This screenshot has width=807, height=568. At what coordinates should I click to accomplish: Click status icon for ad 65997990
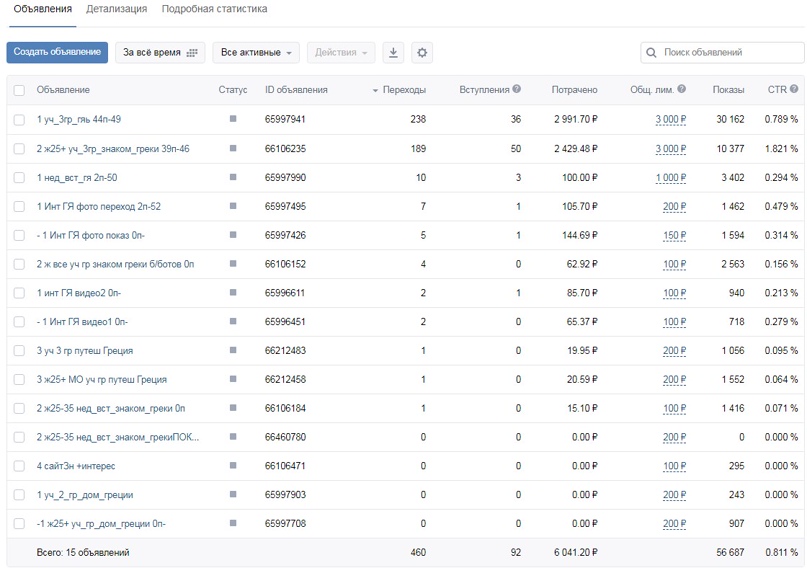tap(233, 177)
